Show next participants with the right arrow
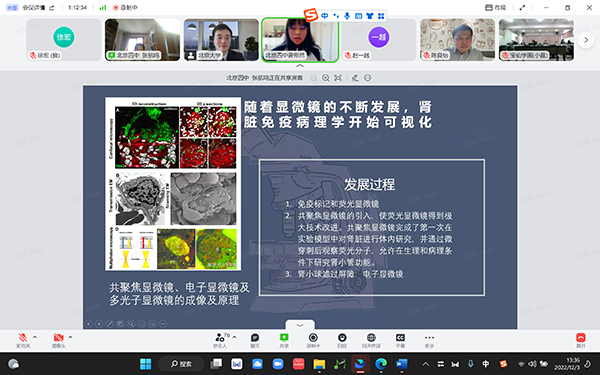 pyautogui.click(x=586, y=40)
